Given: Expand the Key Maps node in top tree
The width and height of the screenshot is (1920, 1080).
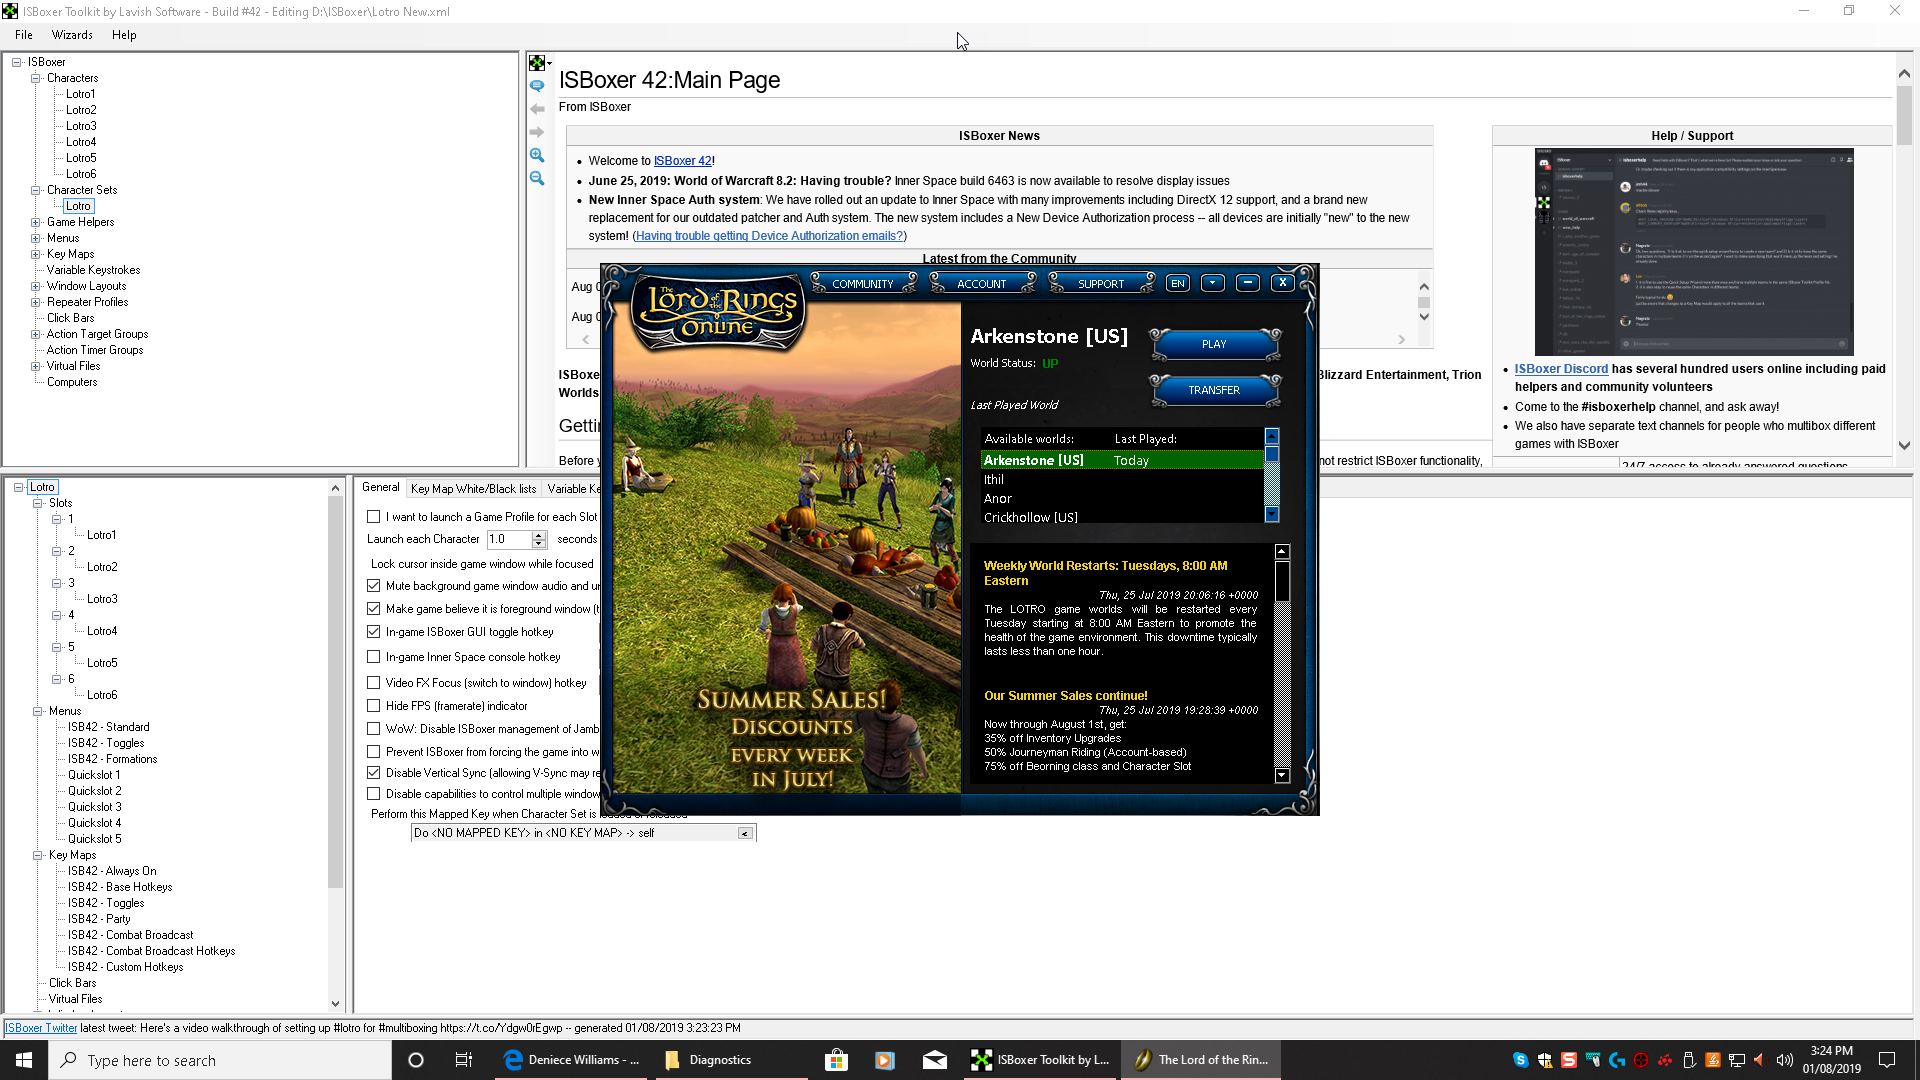Looking at the screenshot, I should pos(35,254).
